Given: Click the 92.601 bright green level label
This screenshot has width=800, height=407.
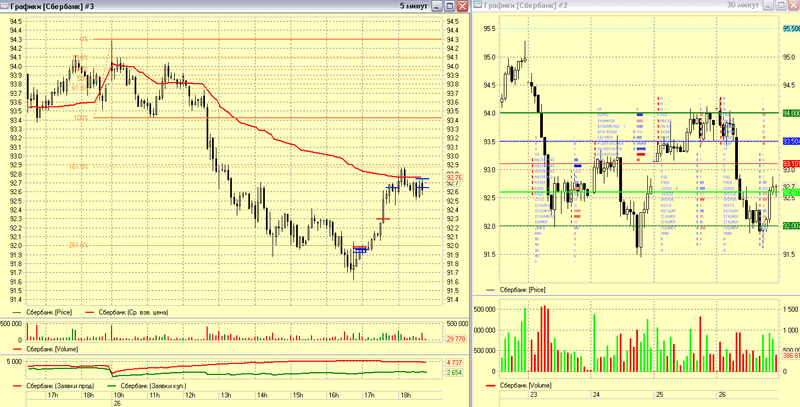Looking at the screenshot, I should coord(791,192).
